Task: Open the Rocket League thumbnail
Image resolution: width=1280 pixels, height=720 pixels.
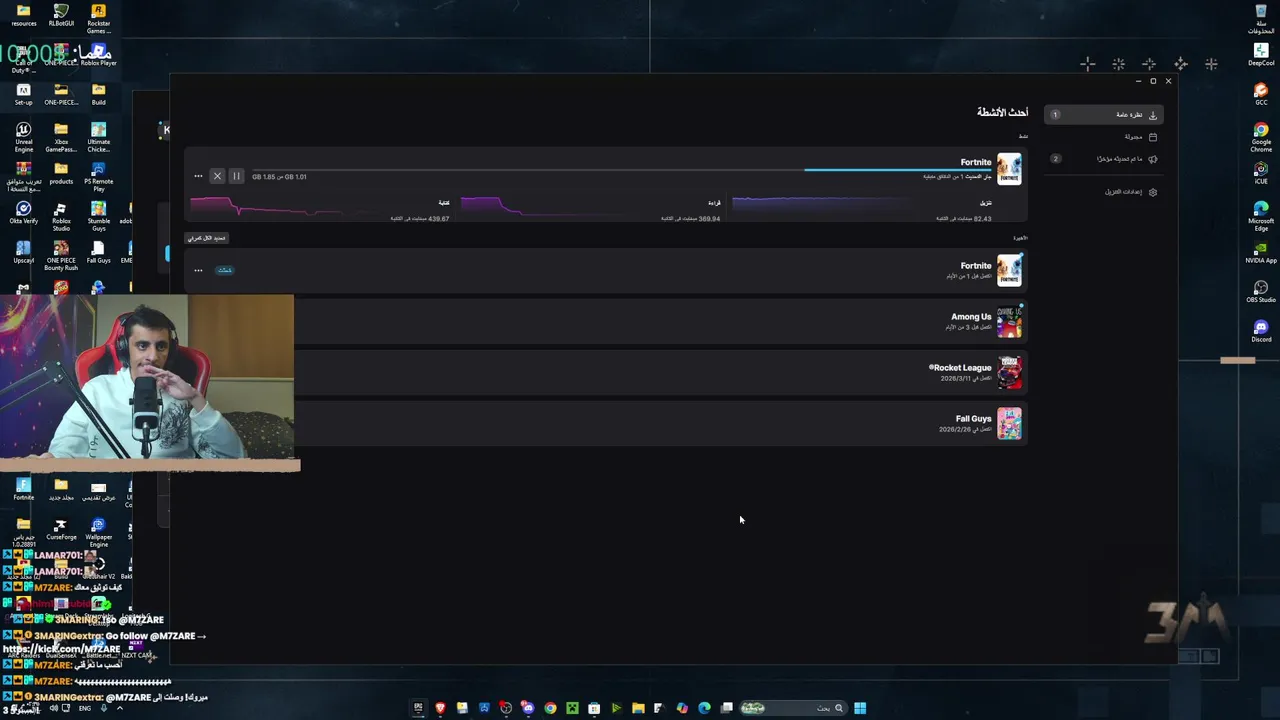Action: coord(1009,372)
